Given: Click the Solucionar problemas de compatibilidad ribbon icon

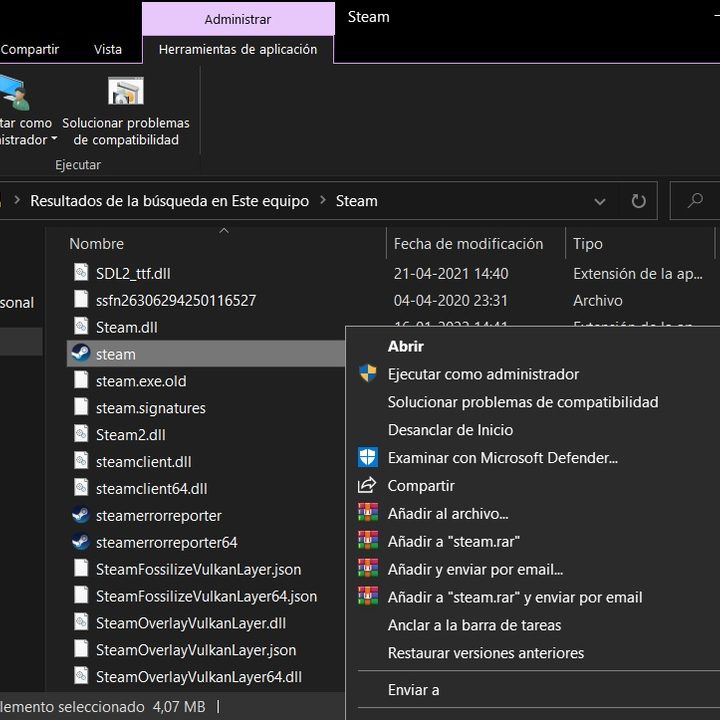Looking at the screenshot, I should (x=126, y=93).
